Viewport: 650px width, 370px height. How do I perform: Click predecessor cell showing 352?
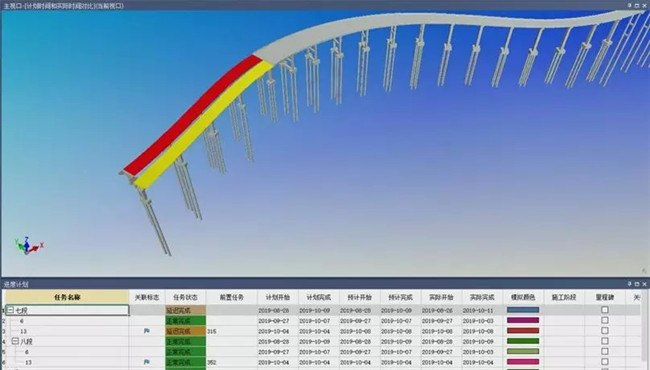click(232, 362)
